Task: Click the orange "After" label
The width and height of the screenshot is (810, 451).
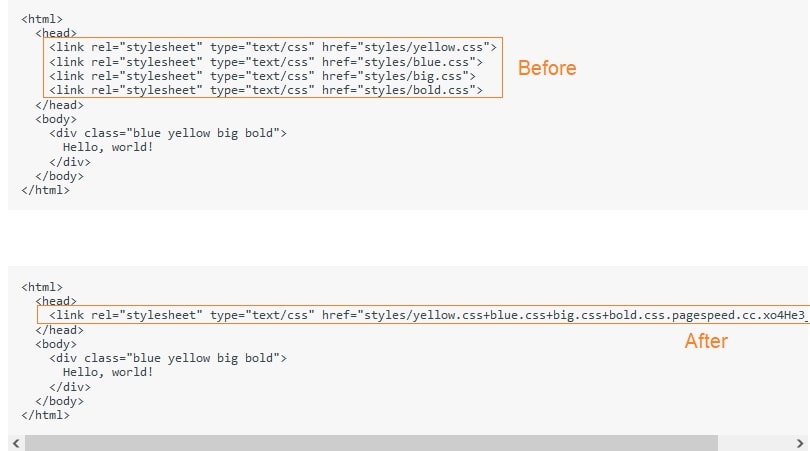Action: coord(706,341)
